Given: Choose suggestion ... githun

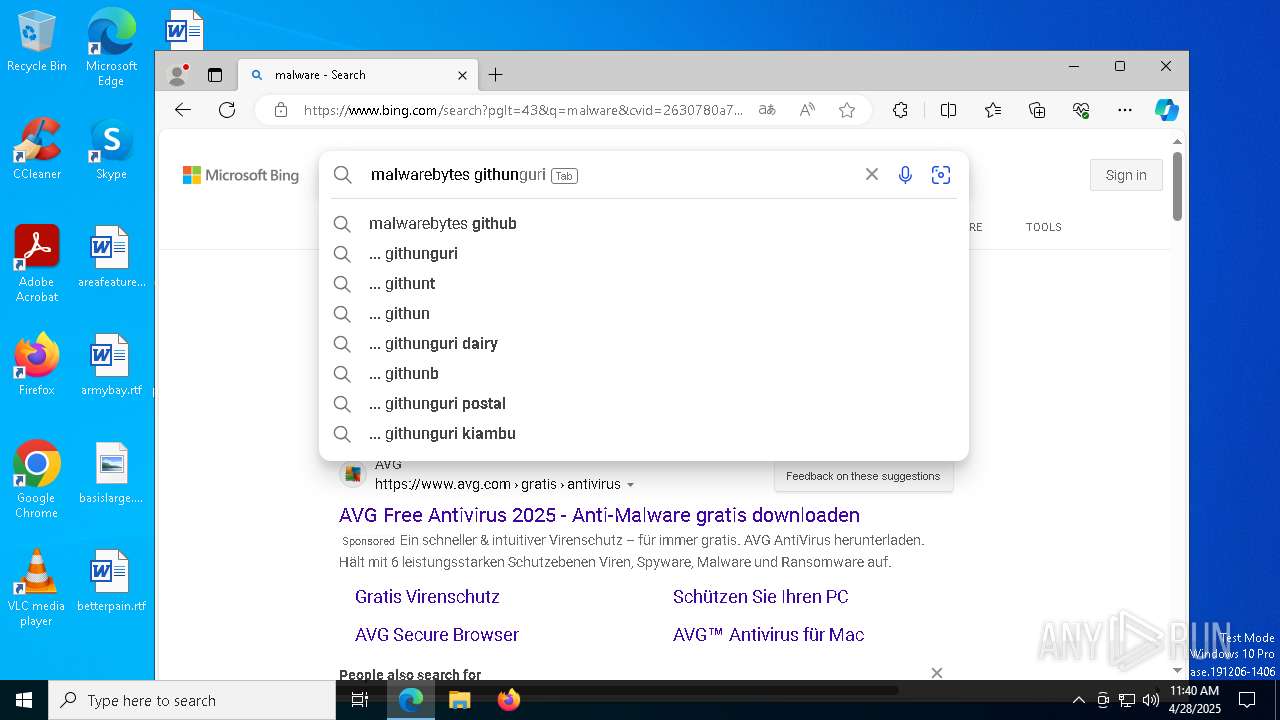Looking at the screenshot, I should [x=644, y=314].
